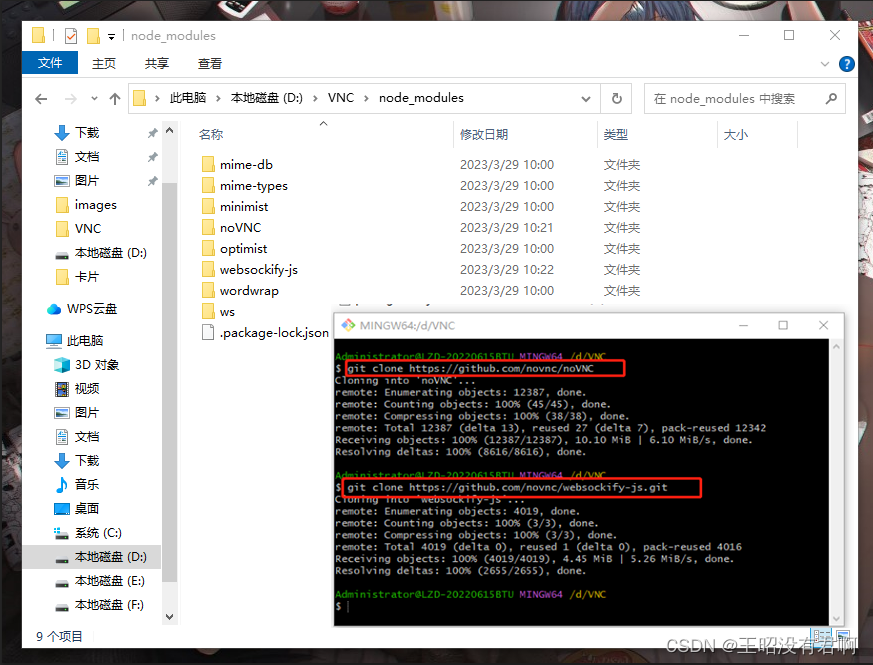Viewport: 873px width, 665px height.
Task: Click the Explorer help icon
Action: 846,64
